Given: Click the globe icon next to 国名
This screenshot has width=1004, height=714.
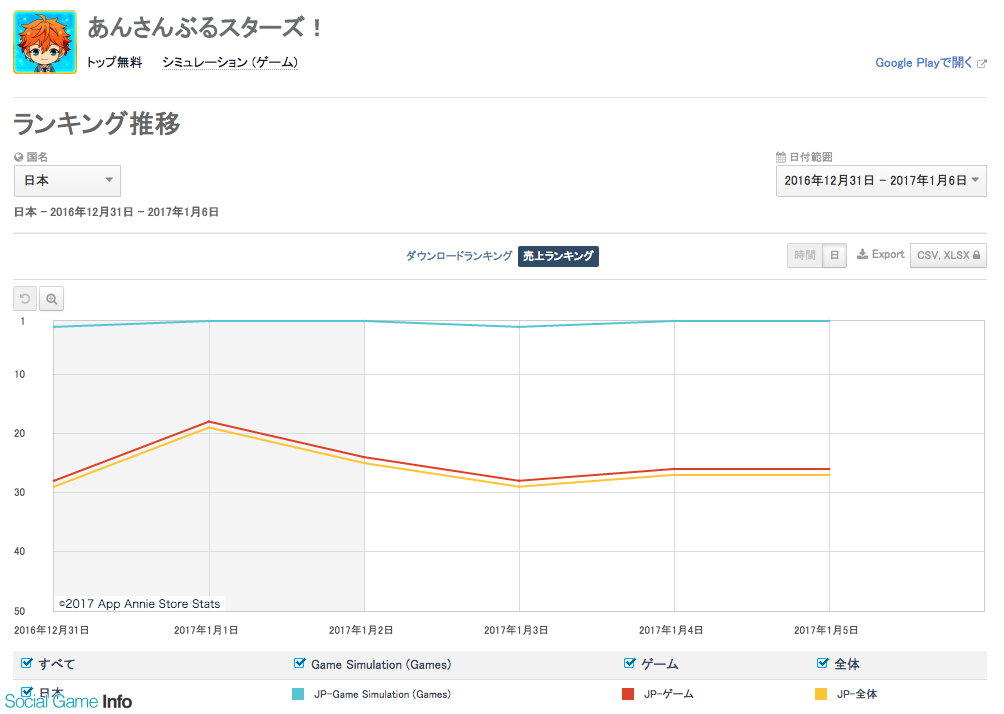Looking at the screenshot, I should click(x=19, y=157).
